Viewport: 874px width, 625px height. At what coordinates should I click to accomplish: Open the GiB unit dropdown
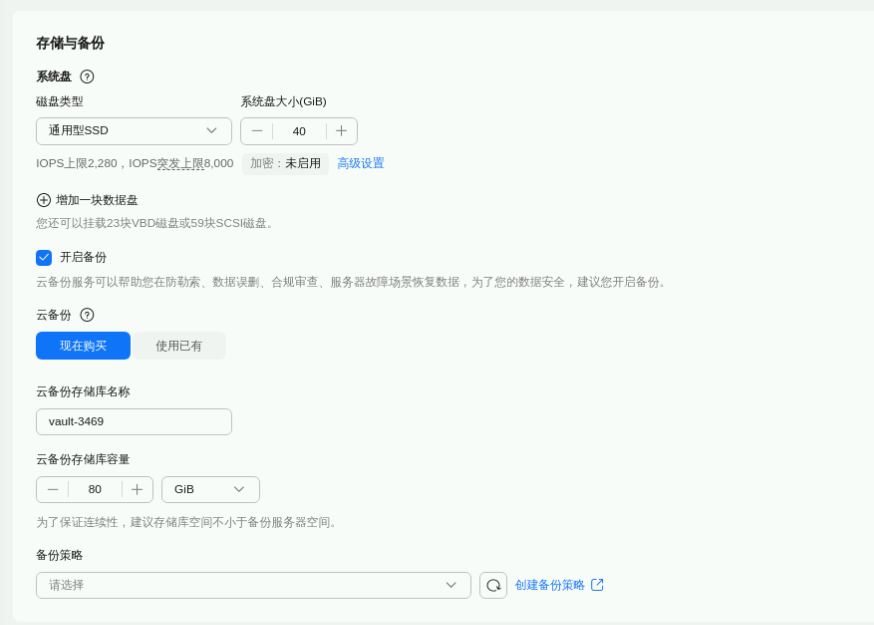(x=210, y=489)
